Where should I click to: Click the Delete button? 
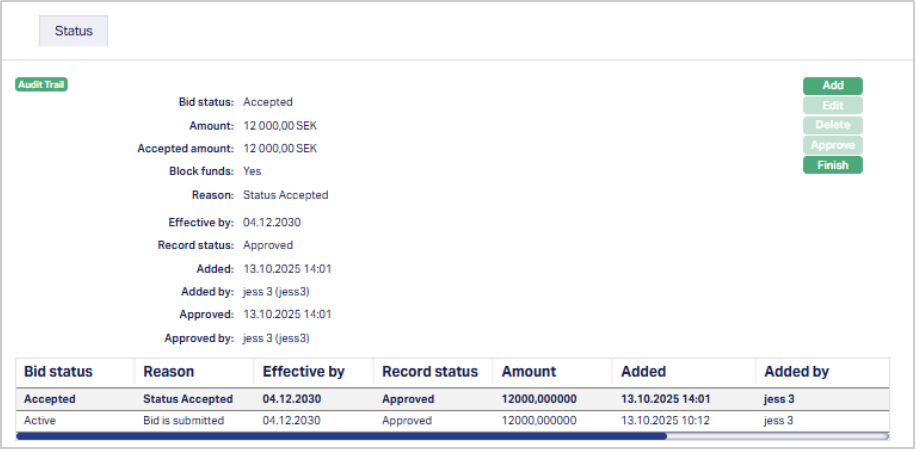(x=832, y=125)
